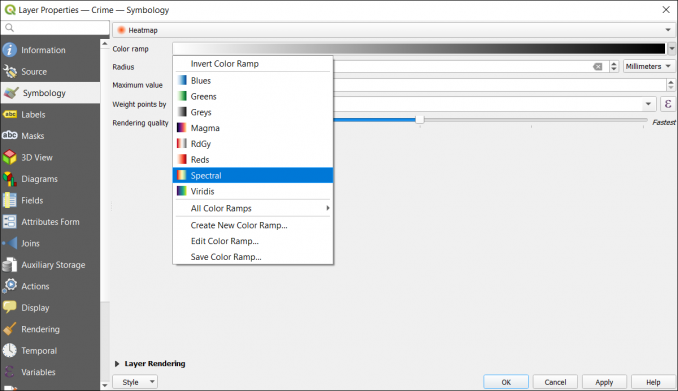The height and width of the screenshot is (391, 678).
Task: Click the Apply button
Action: point(604,382)
